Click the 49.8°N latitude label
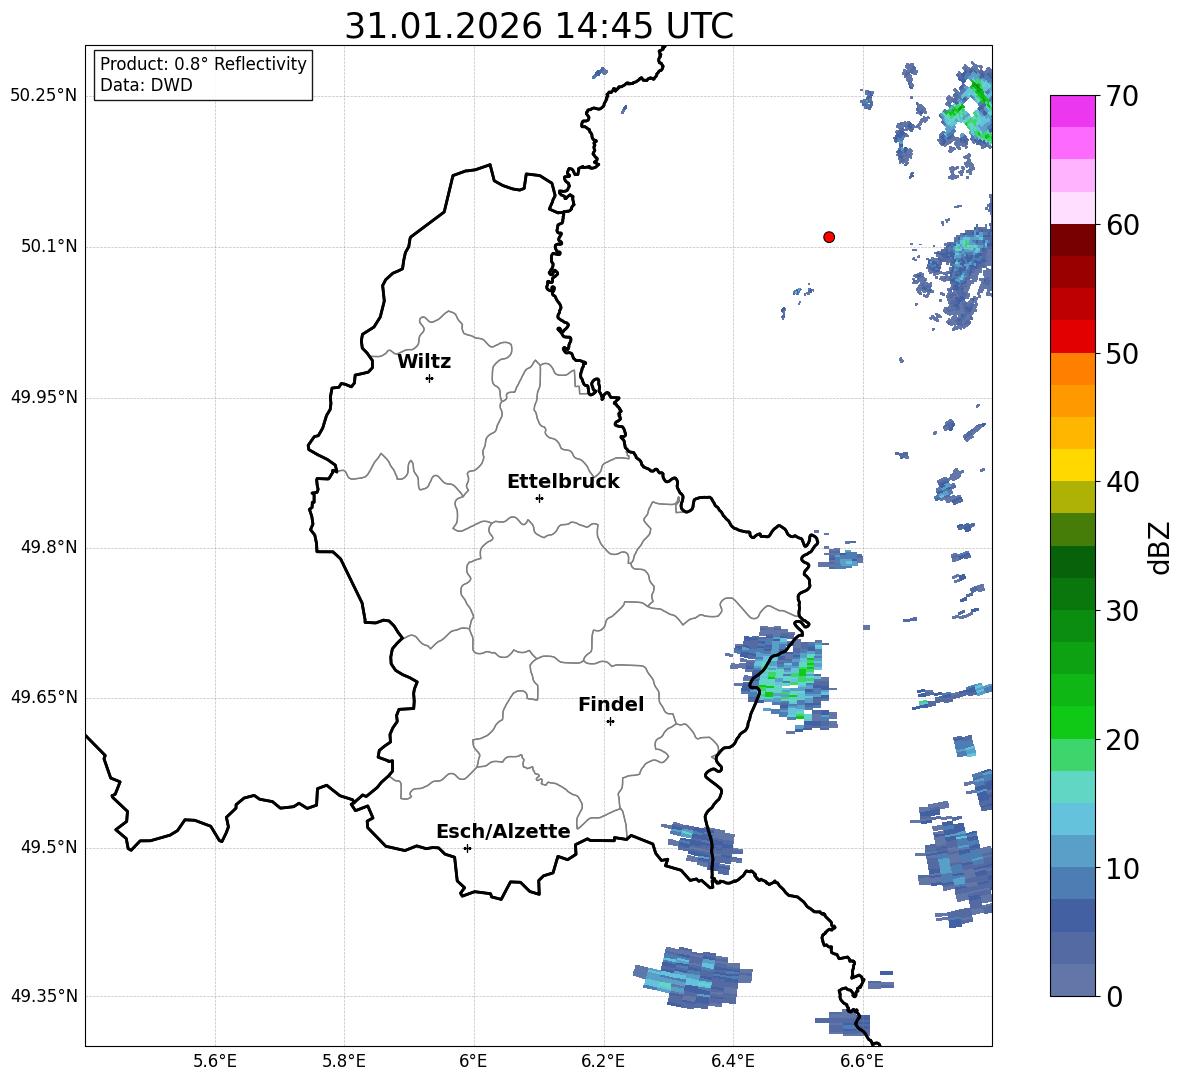 (49, 547)
